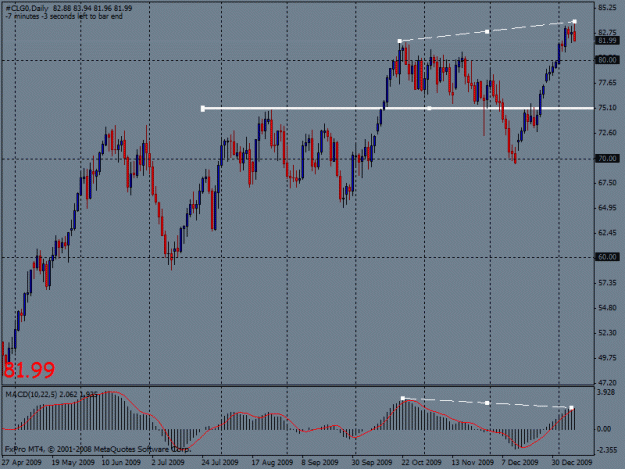Click the 30 Dec 2009 date label
The height and width of the screenshot is (469, 625).
(572, 462)
